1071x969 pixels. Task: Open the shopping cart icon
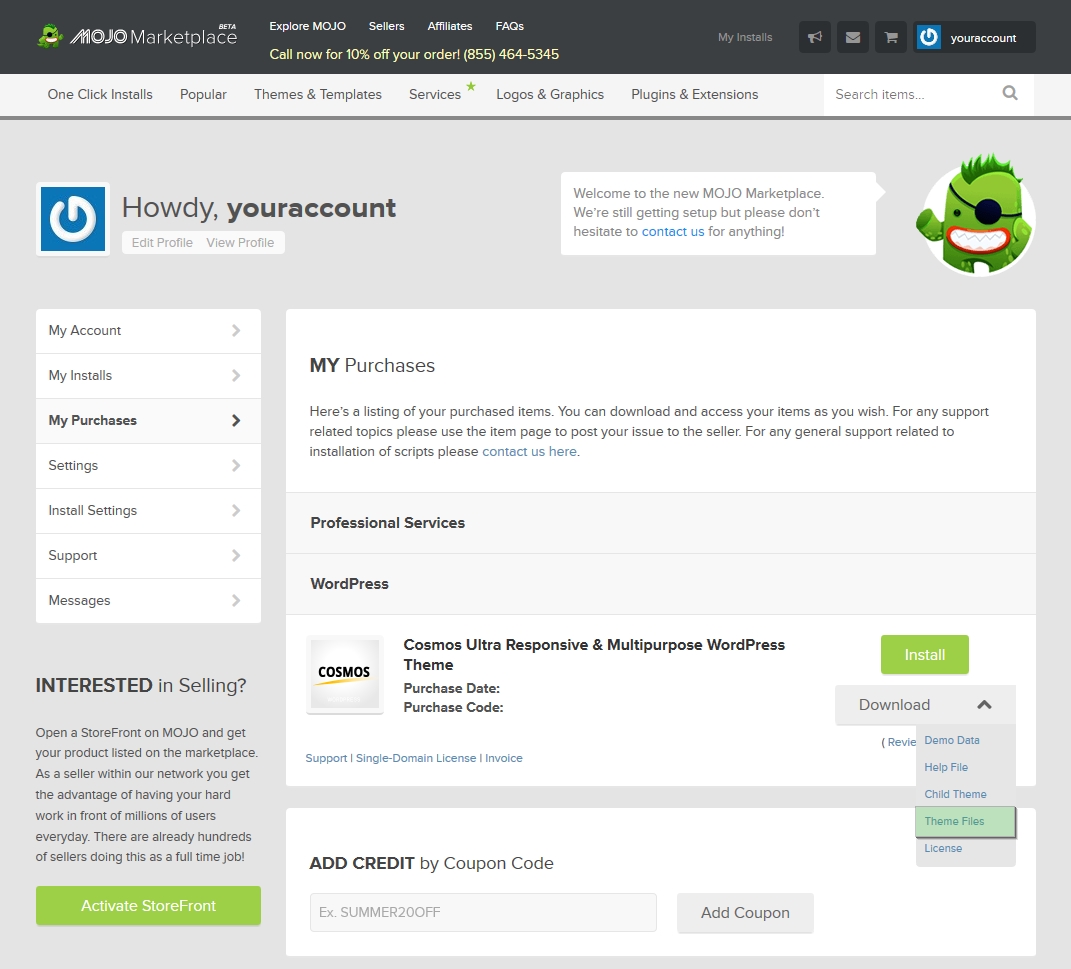pyautogui.click(x=891, y=37)
